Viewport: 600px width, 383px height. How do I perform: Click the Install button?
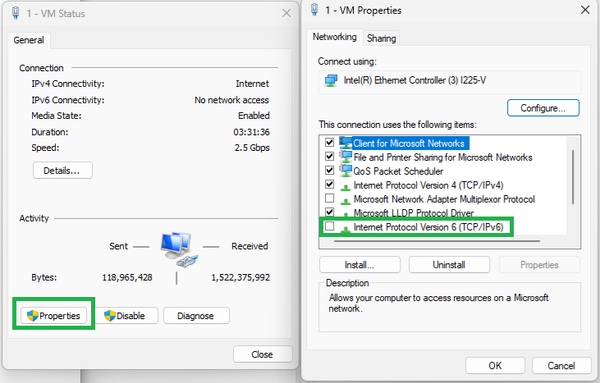point(359,265)
